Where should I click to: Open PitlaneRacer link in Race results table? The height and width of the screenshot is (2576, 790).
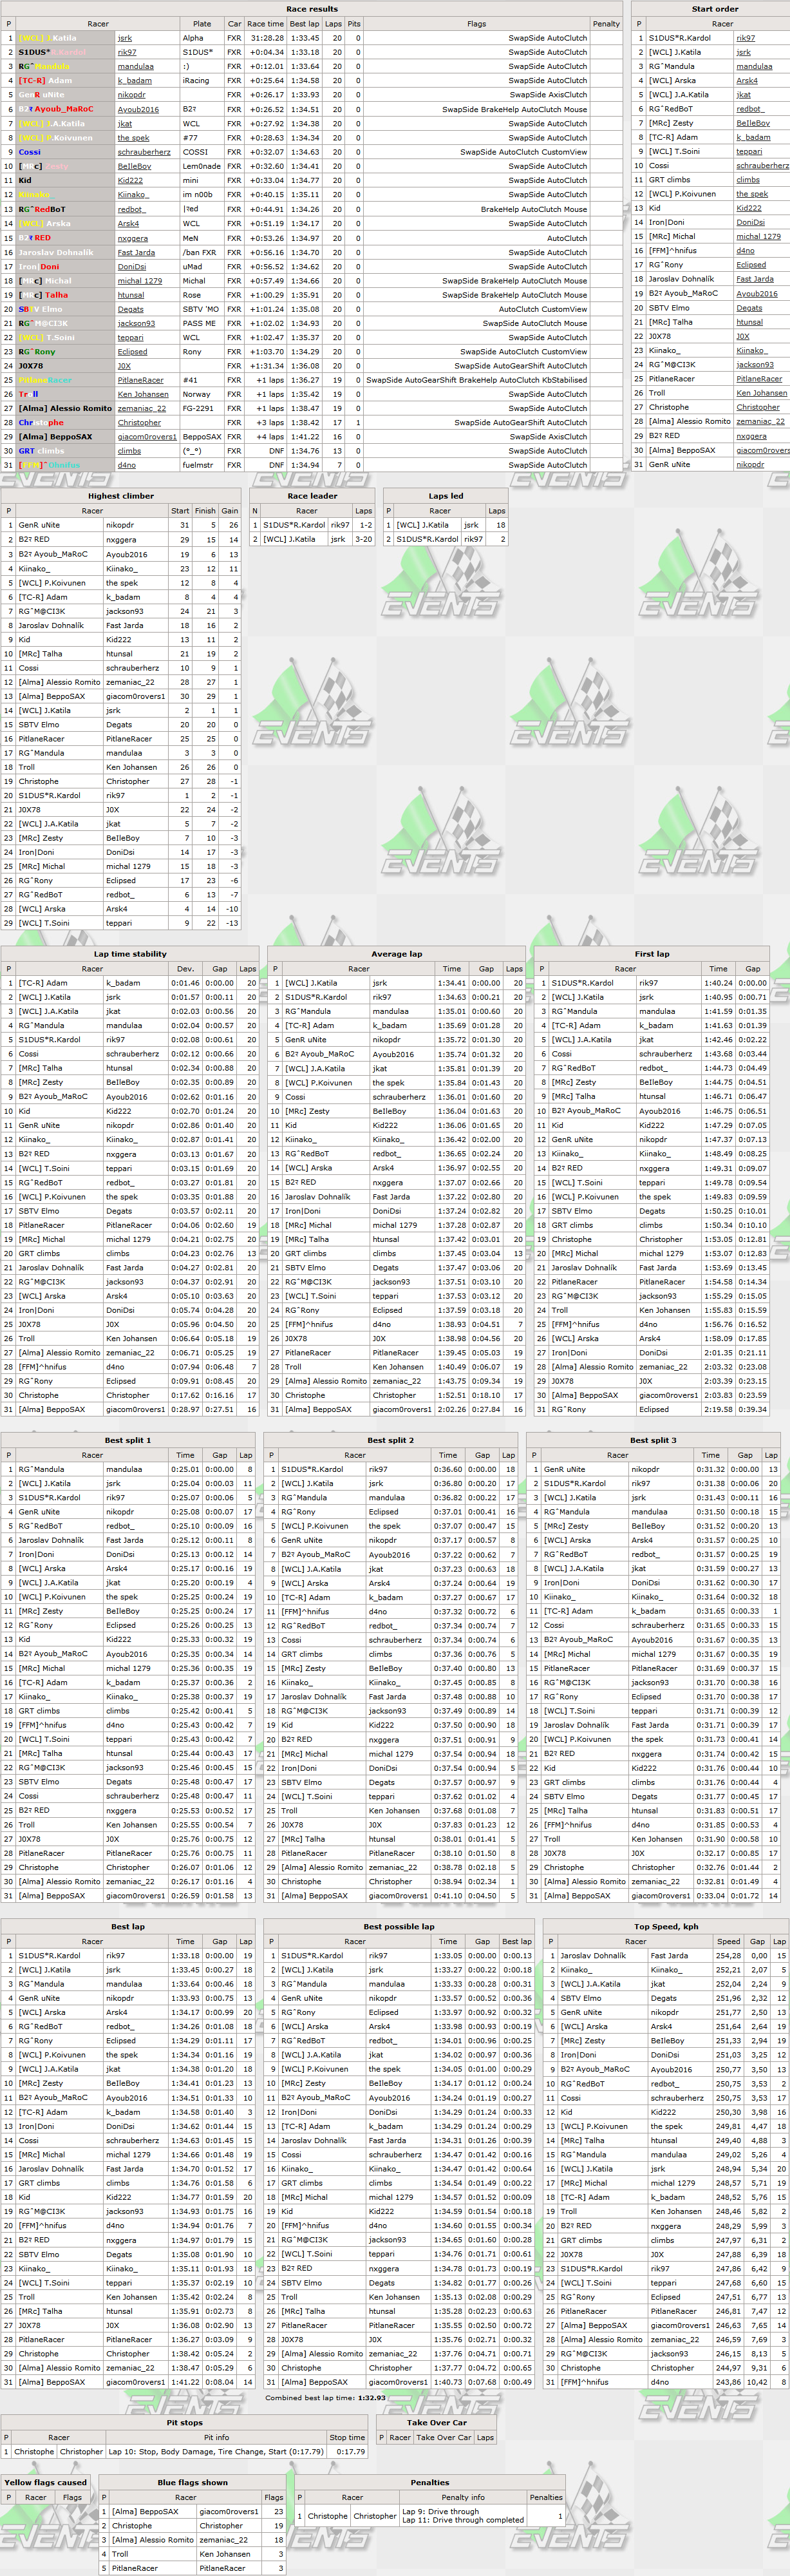[x=140, y=380]
